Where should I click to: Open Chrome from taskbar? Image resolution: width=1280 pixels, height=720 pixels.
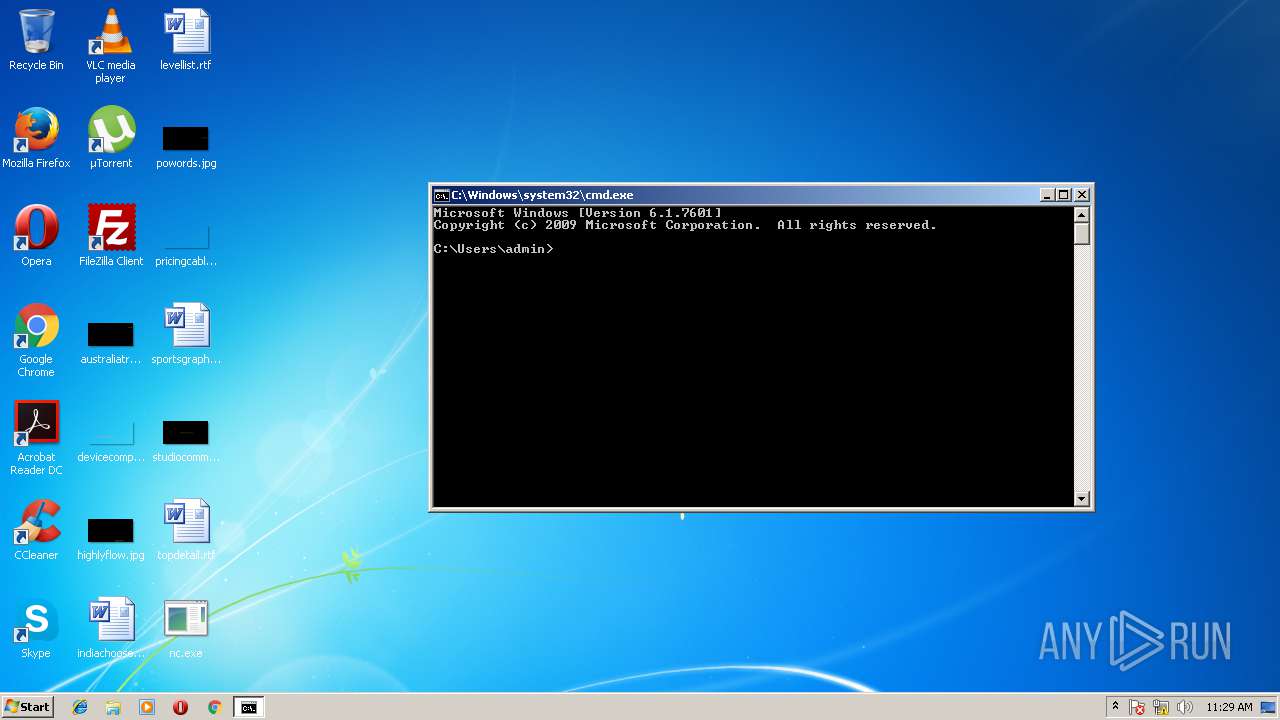[x=214, y=707]
